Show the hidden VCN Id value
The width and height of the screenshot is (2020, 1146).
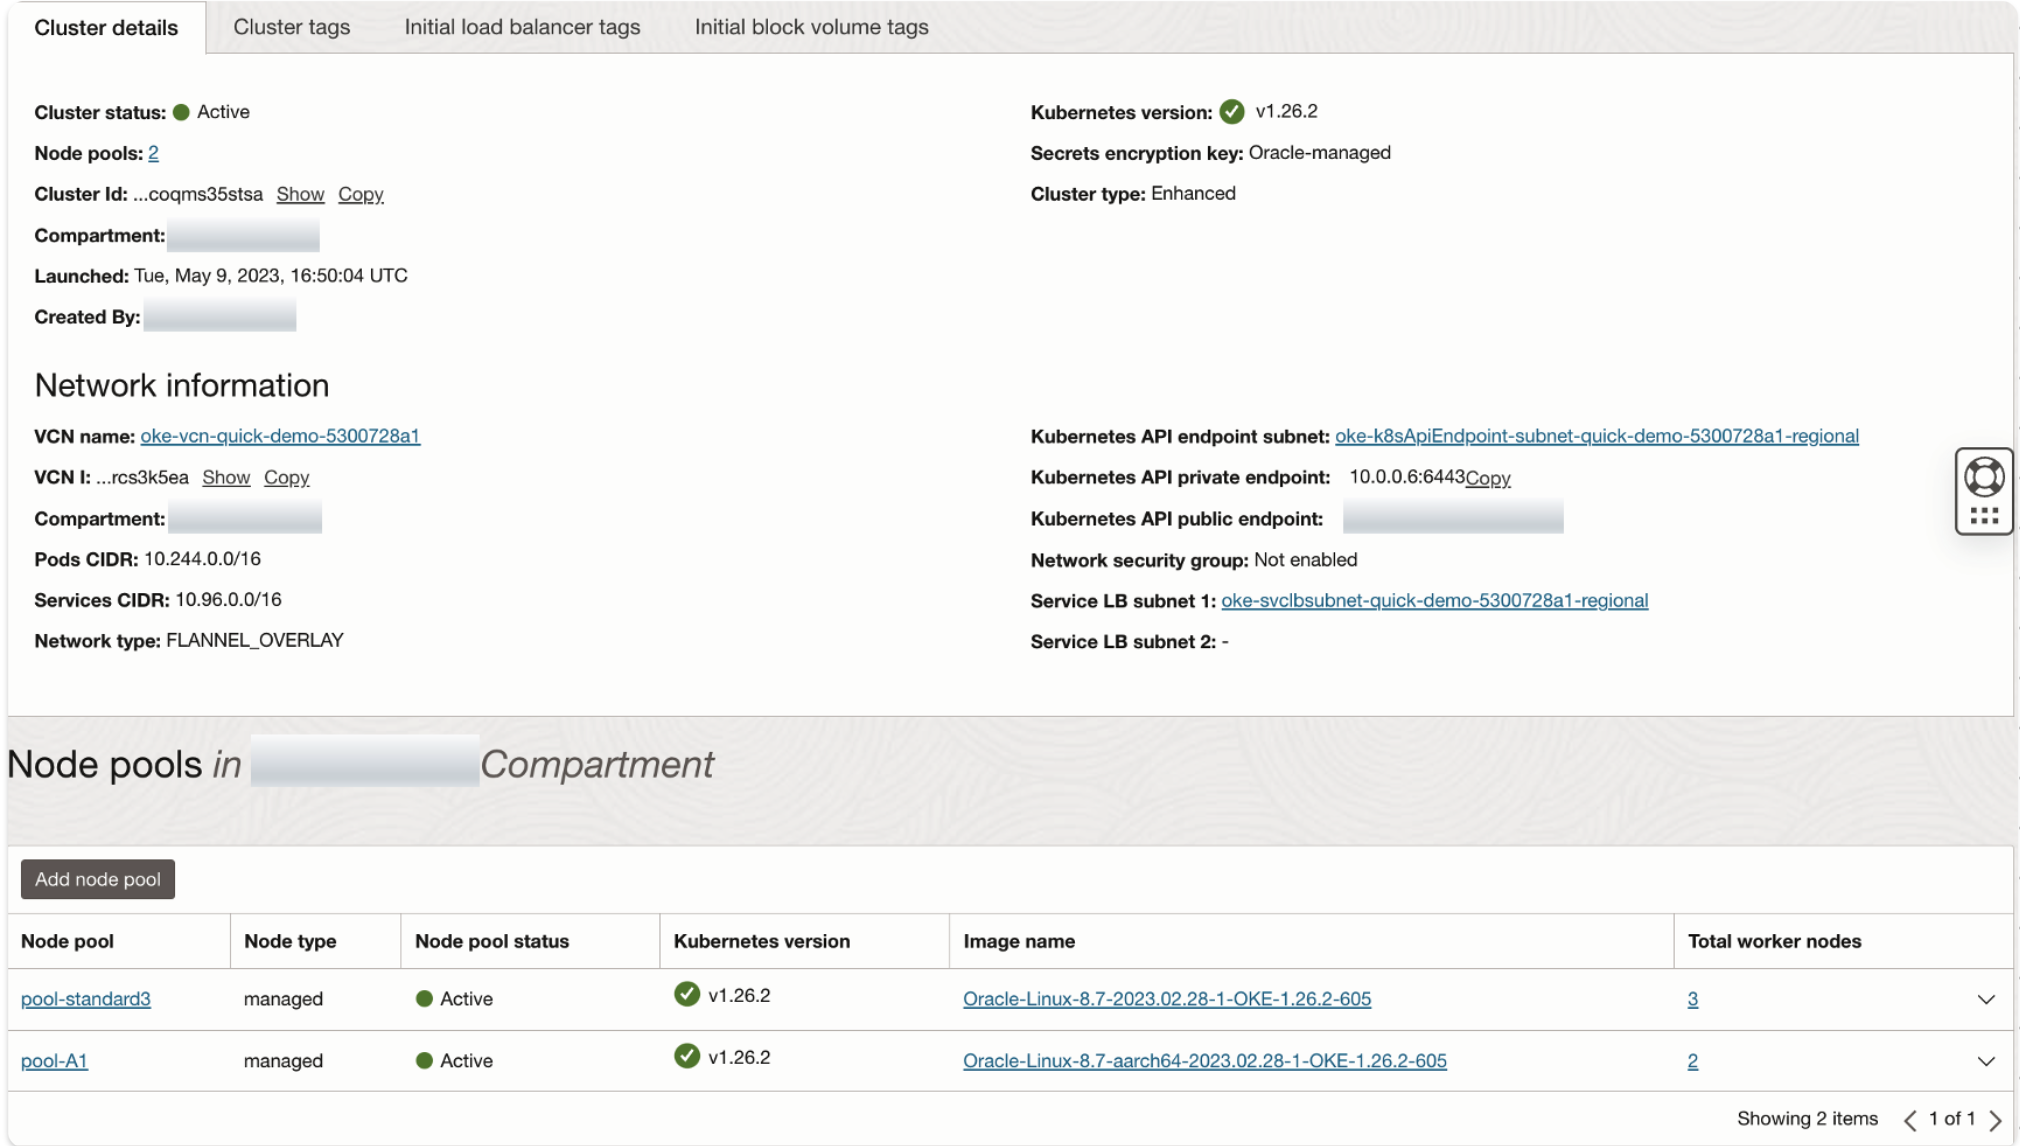pos(225,477)
